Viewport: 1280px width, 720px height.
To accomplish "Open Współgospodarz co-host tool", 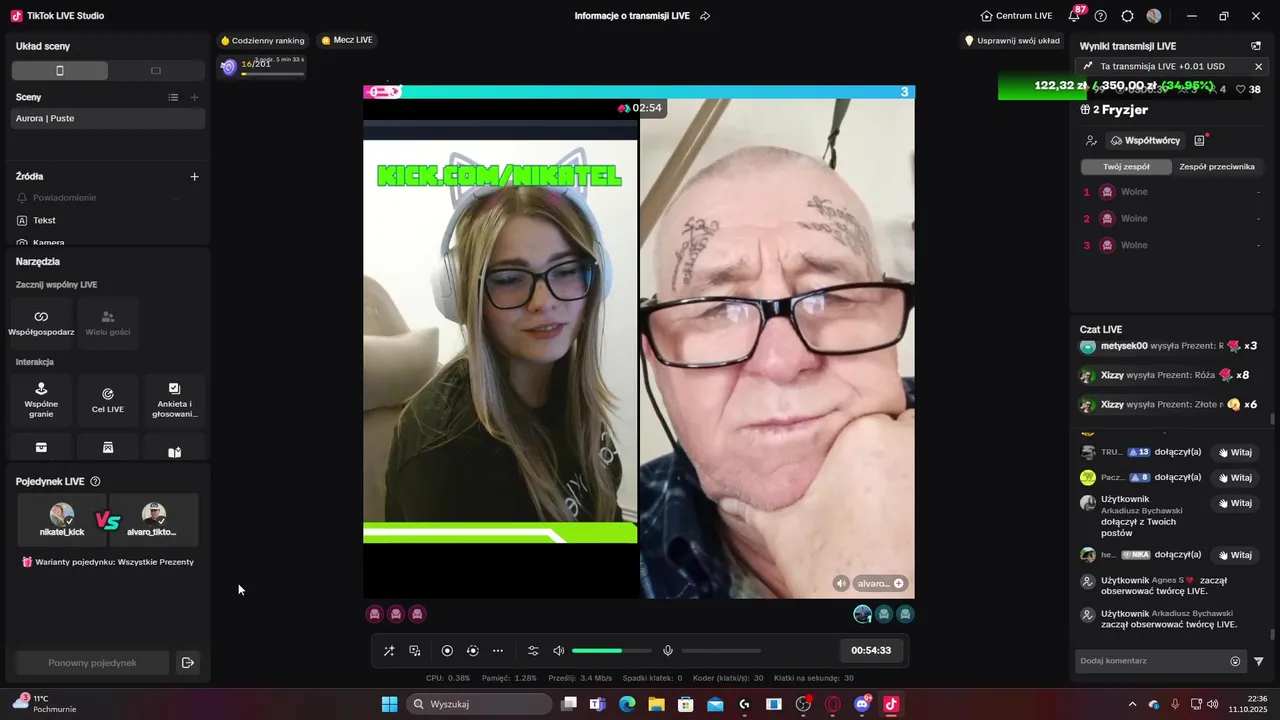I will [42, 322].
